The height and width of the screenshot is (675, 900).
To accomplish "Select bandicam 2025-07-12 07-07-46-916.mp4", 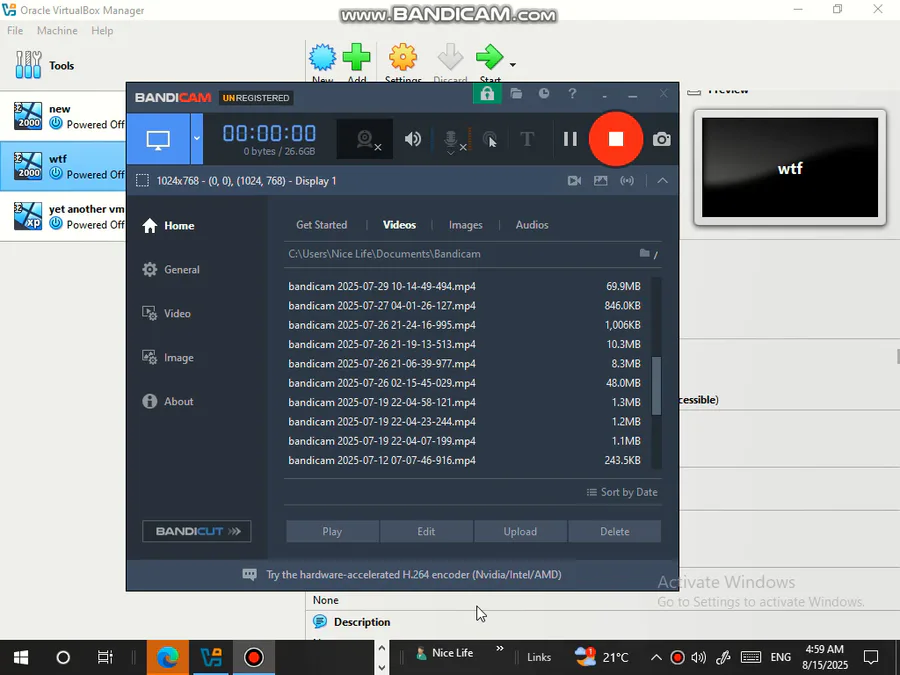I will 464,460.
